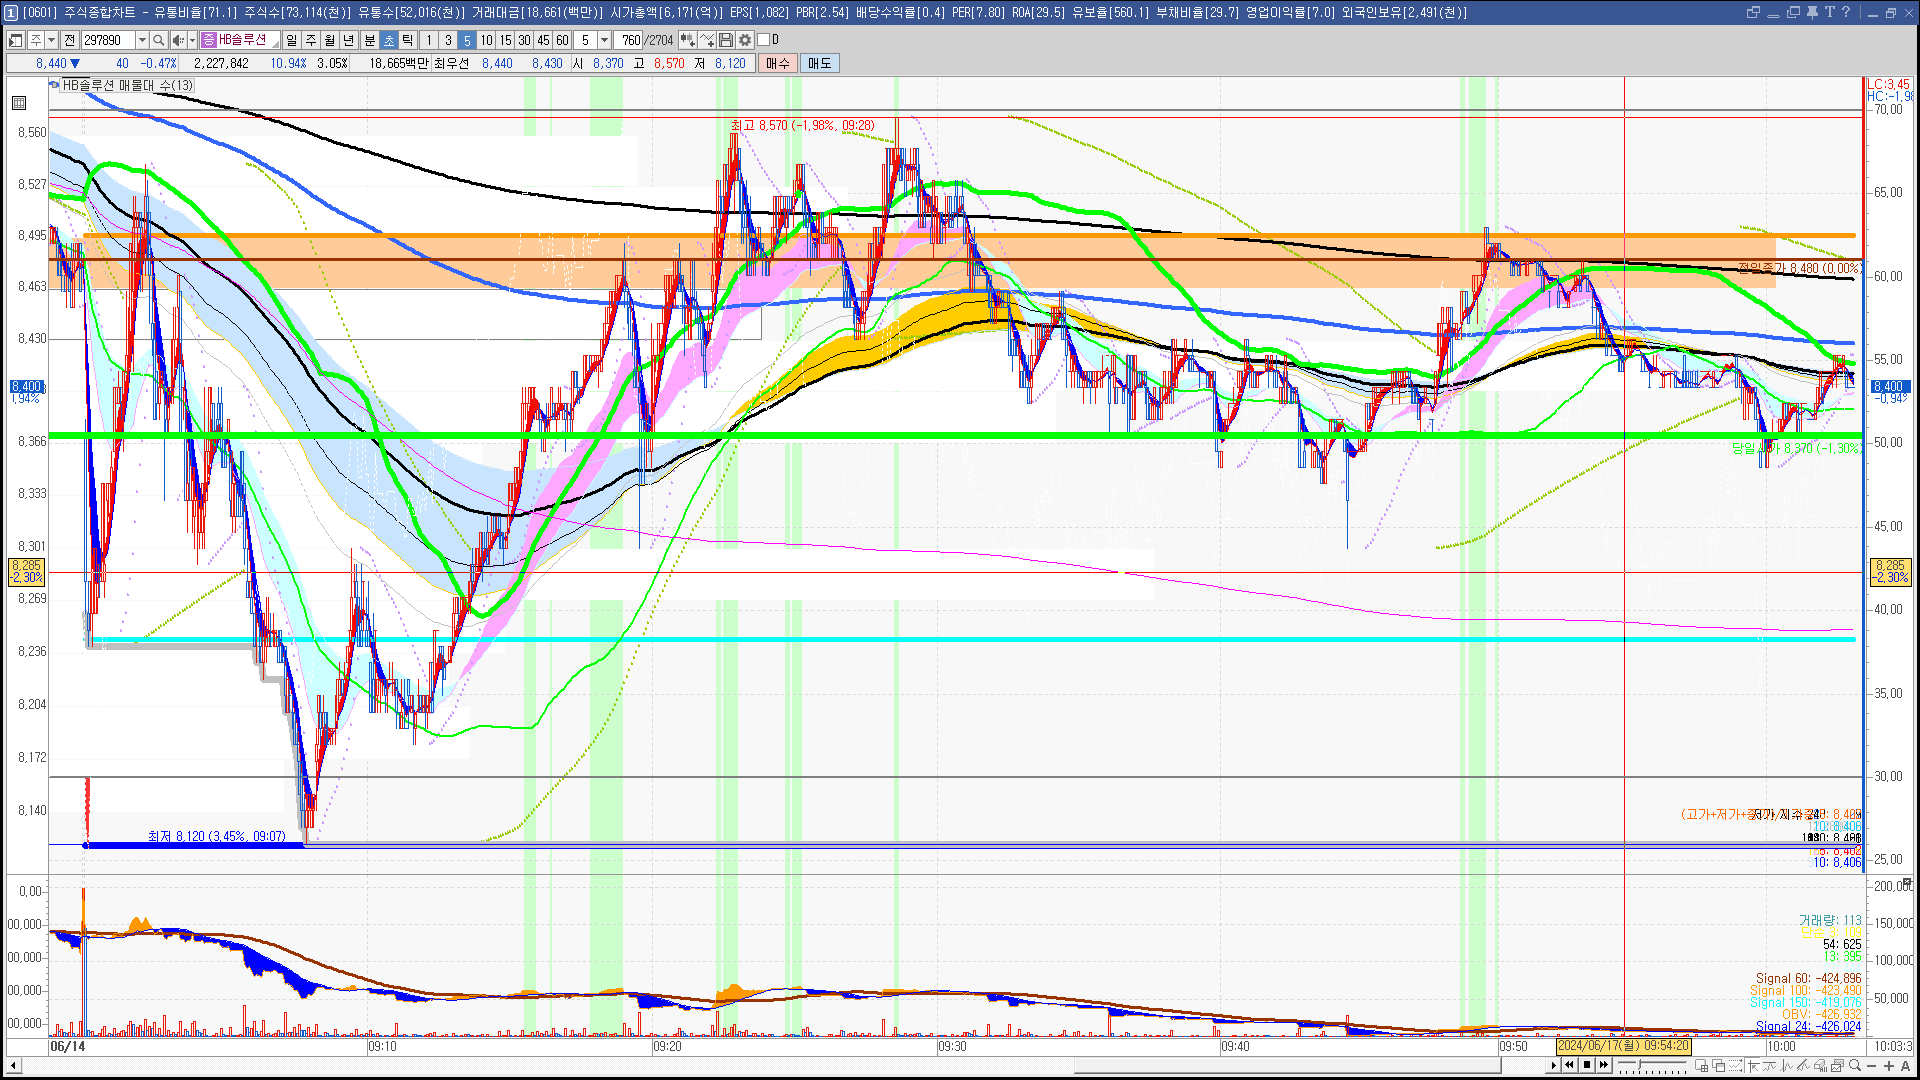
Task: Open the stock code dropdown arrow
Action: (142, 40)
